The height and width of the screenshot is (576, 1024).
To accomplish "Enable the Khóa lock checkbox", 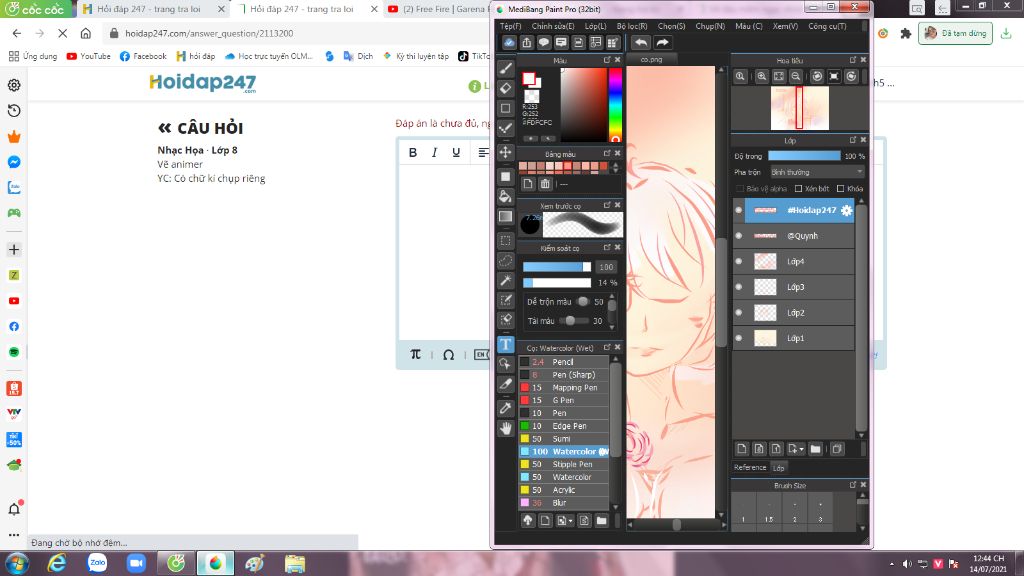I will [x=840, y=189].
